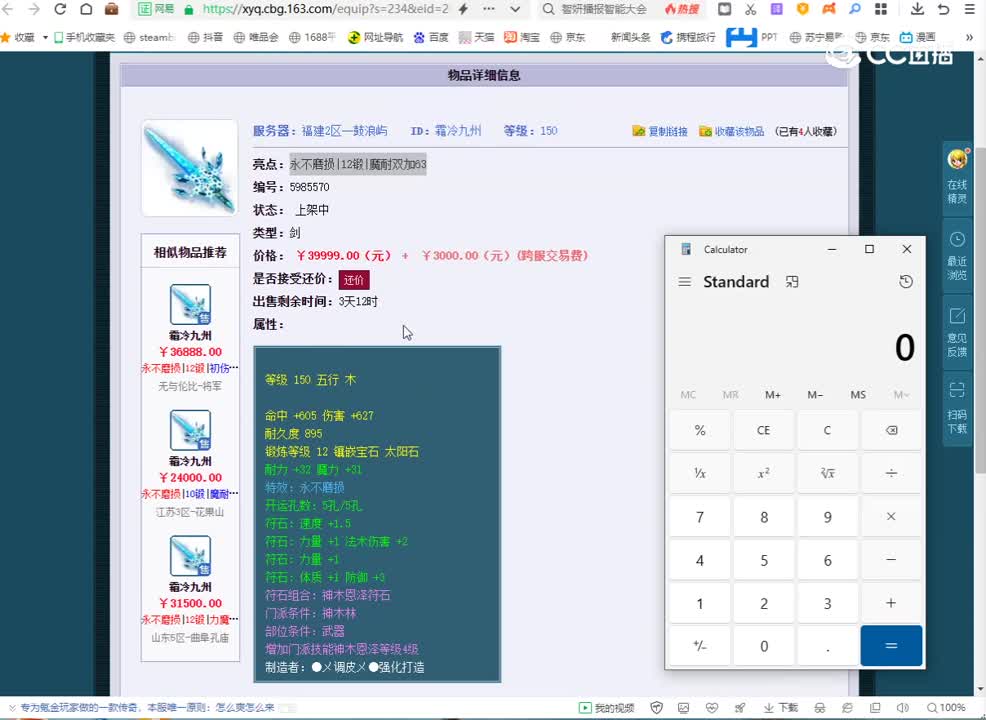The image size is (986, 720).
Task: Click MS memory store in Calculator
Action: click(858, 395)
